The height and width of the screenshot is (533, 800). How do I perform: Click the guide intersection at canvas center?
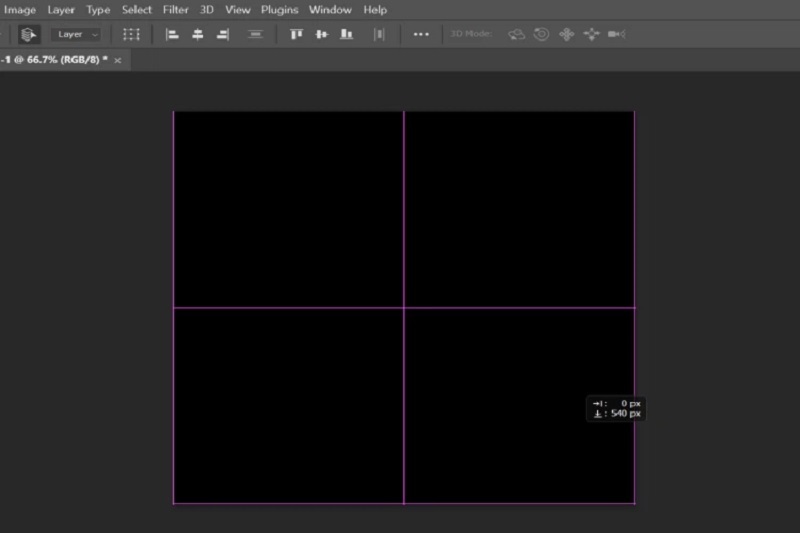pyautogui.click(x=404, y=308)
